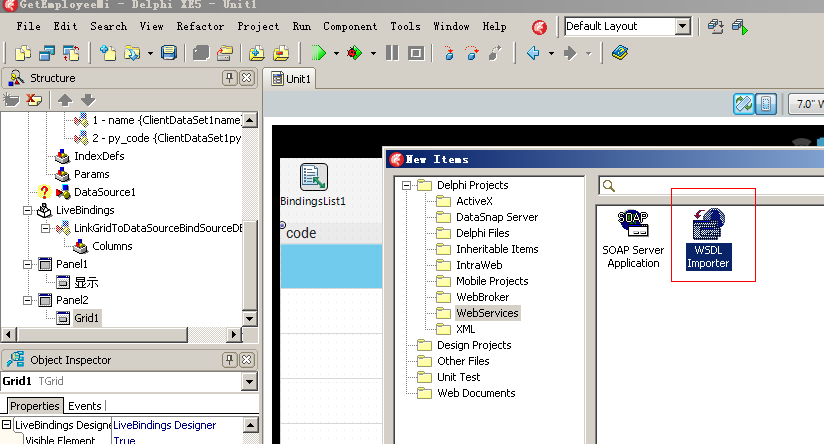Select ActiveX folder in New Items
The width and height of the screenshot is (824, 444).
coord(474,201)
